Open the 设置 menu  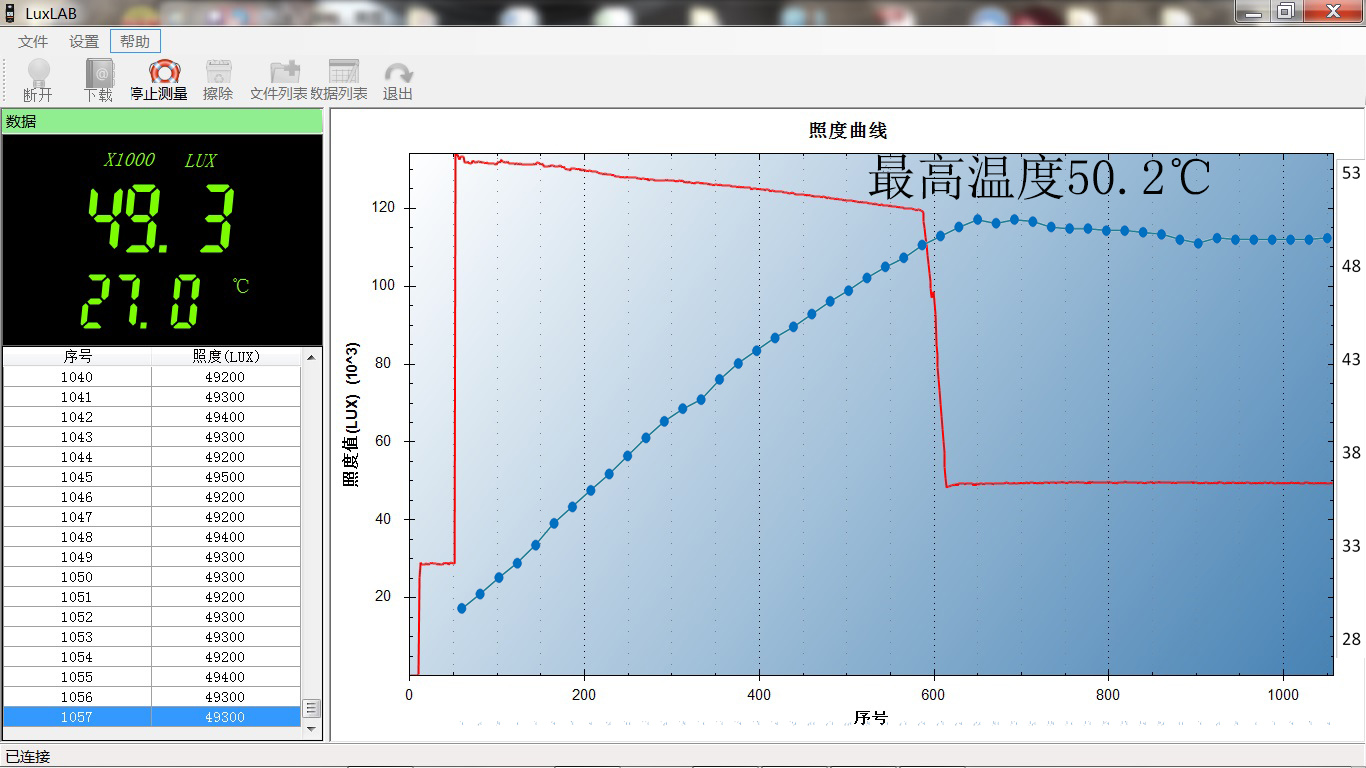click(x=84, y=42)
